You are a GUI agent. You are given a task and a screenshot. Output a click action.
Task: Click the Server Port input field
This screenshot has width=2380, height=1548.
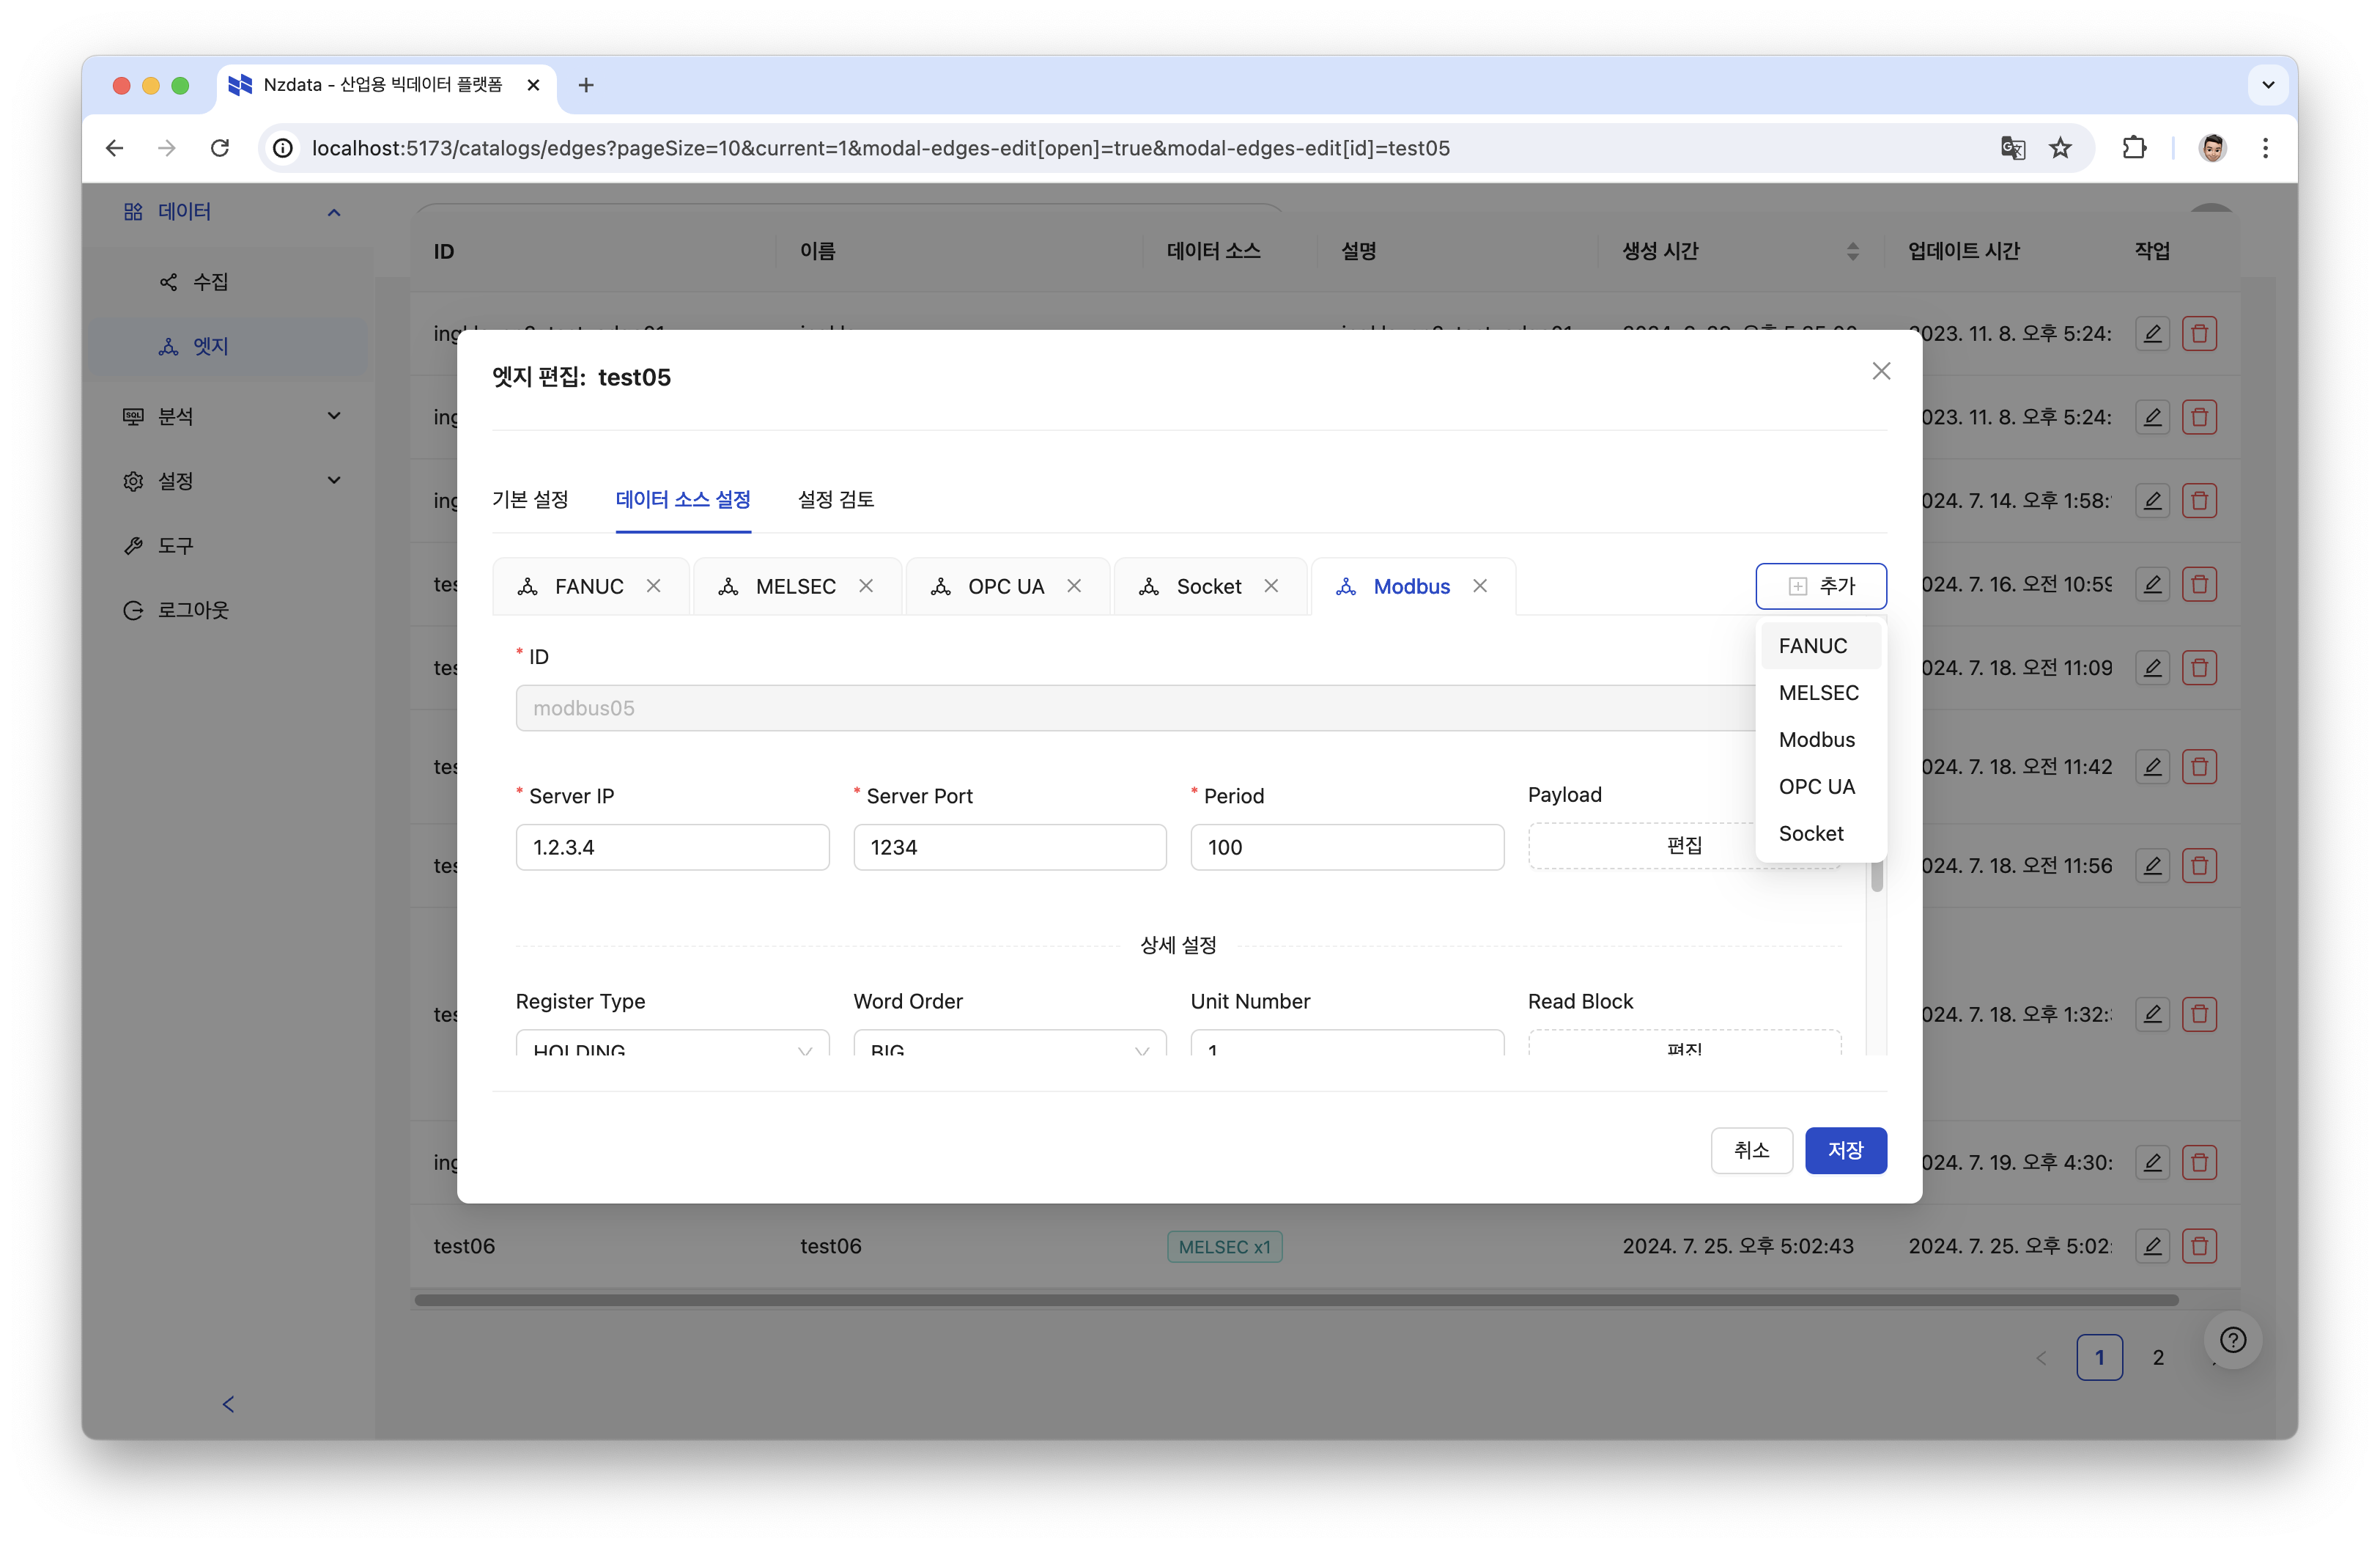pos(1009,847)
